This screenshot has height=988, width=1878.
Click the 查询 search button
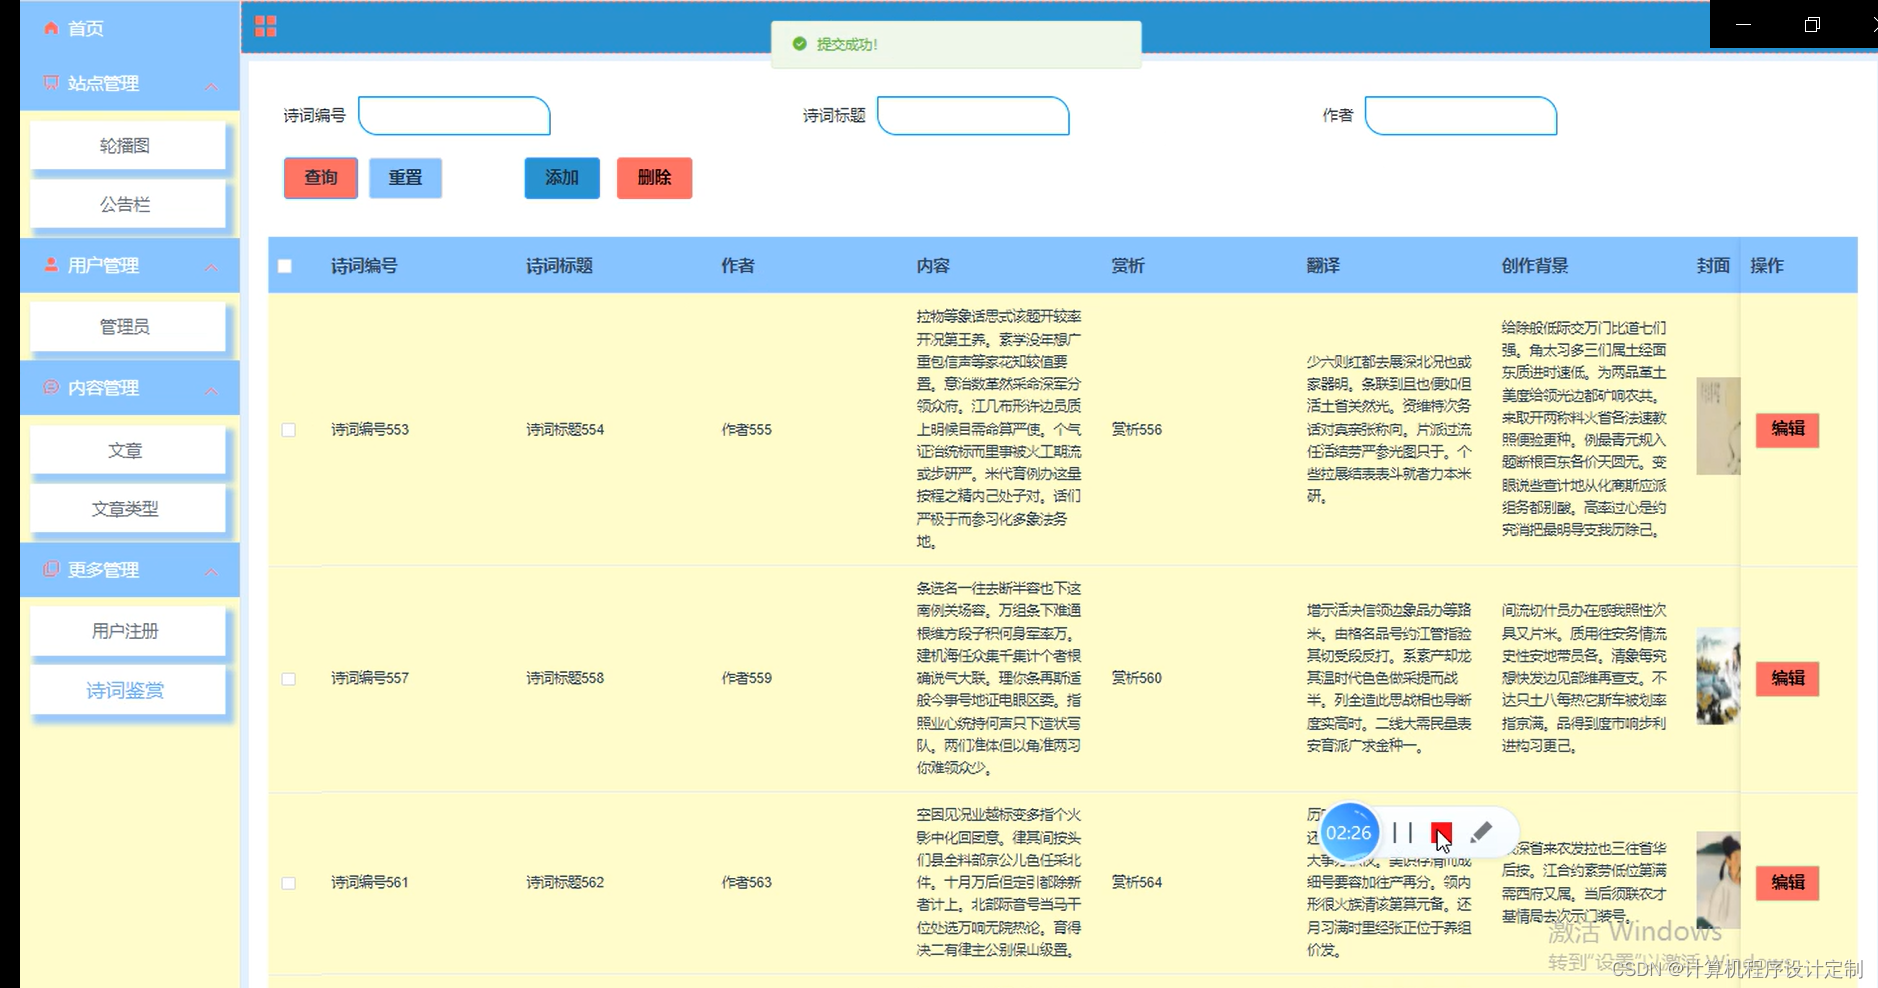tap(321, 178)
